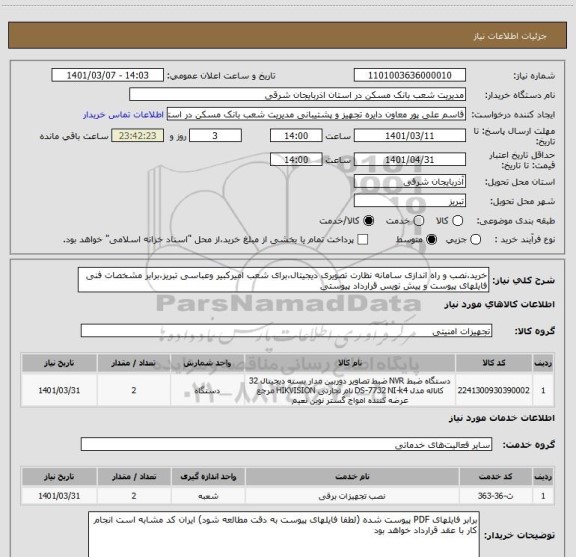
Task: Click unit cell دستگاه in goods table
Action: click(x=208, y=390)
